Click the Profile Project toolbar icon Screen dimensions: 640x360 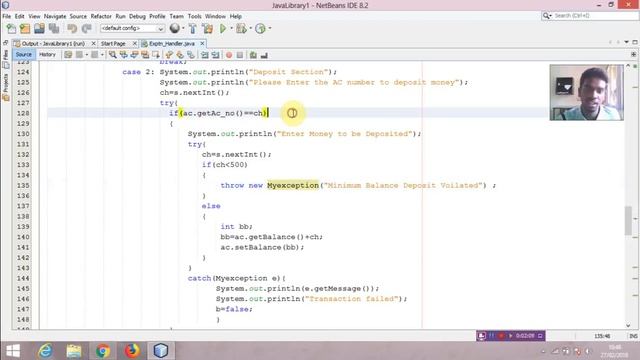point(260,29)
